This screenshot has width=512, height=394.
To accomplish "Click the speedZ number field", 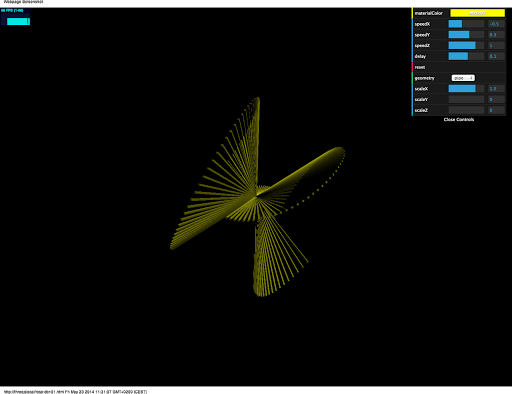I will (496, 45).
